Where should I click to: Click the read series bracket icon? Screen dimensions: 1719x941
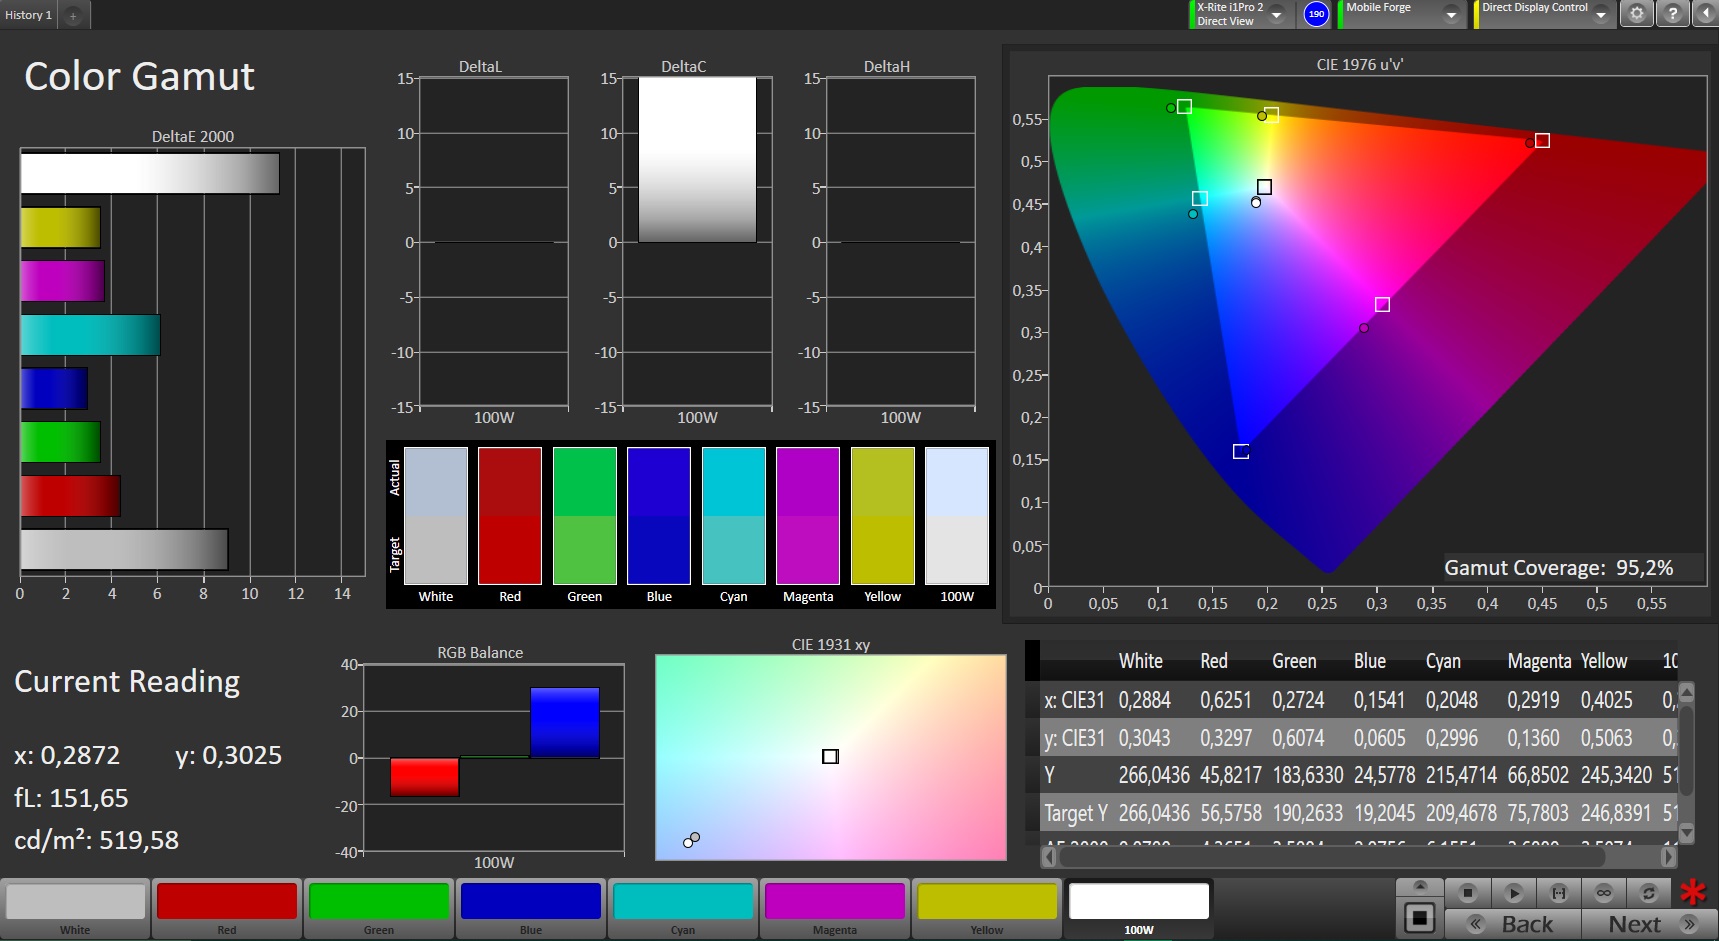click(x=1558, y=892)
